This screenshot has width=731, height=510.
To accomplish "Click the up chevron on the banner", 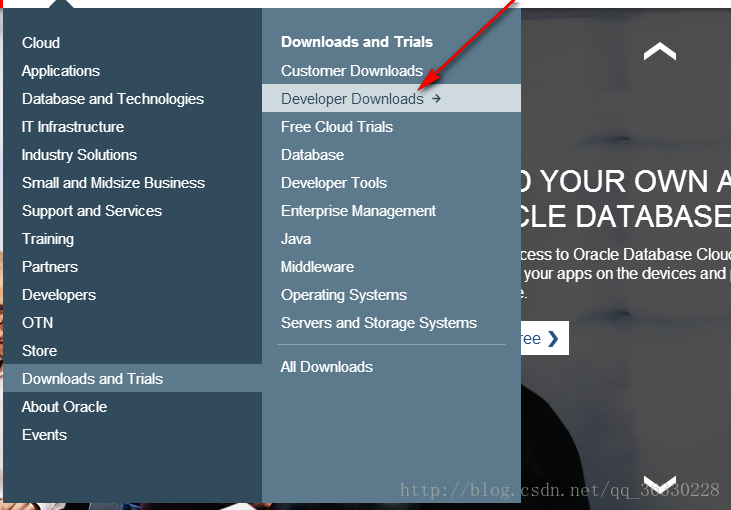I will pyautogui.click(x=660, y=51).
